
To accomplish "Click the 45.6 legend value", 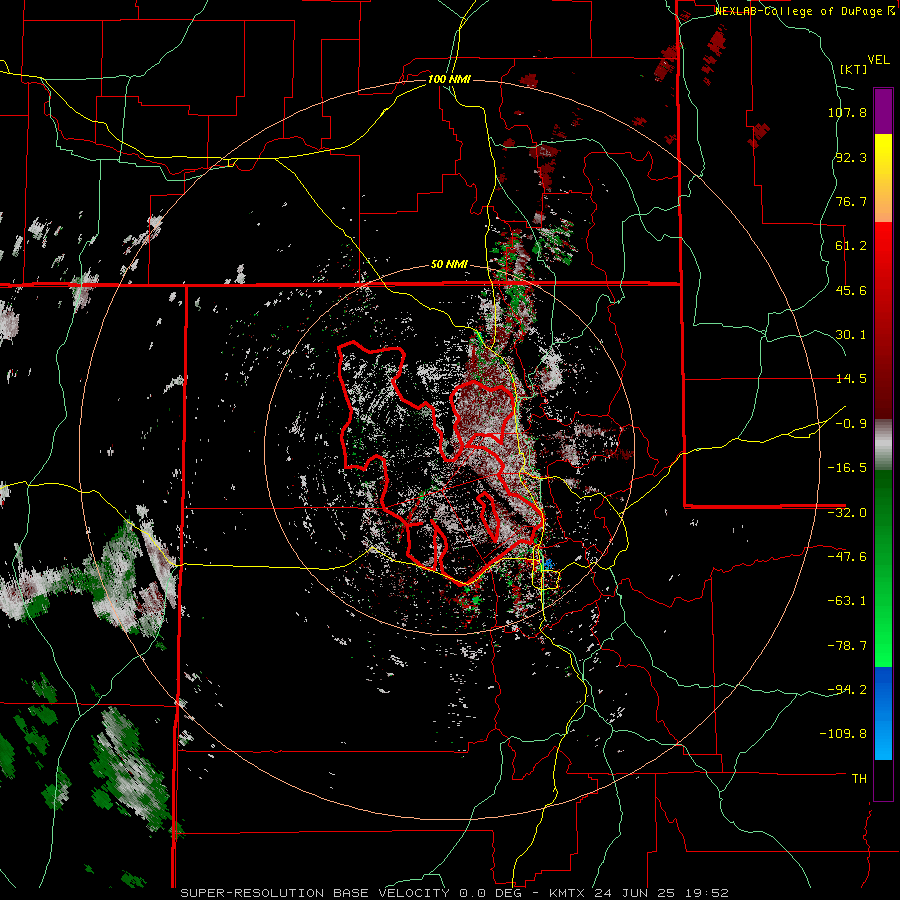I will pos(851,290).
